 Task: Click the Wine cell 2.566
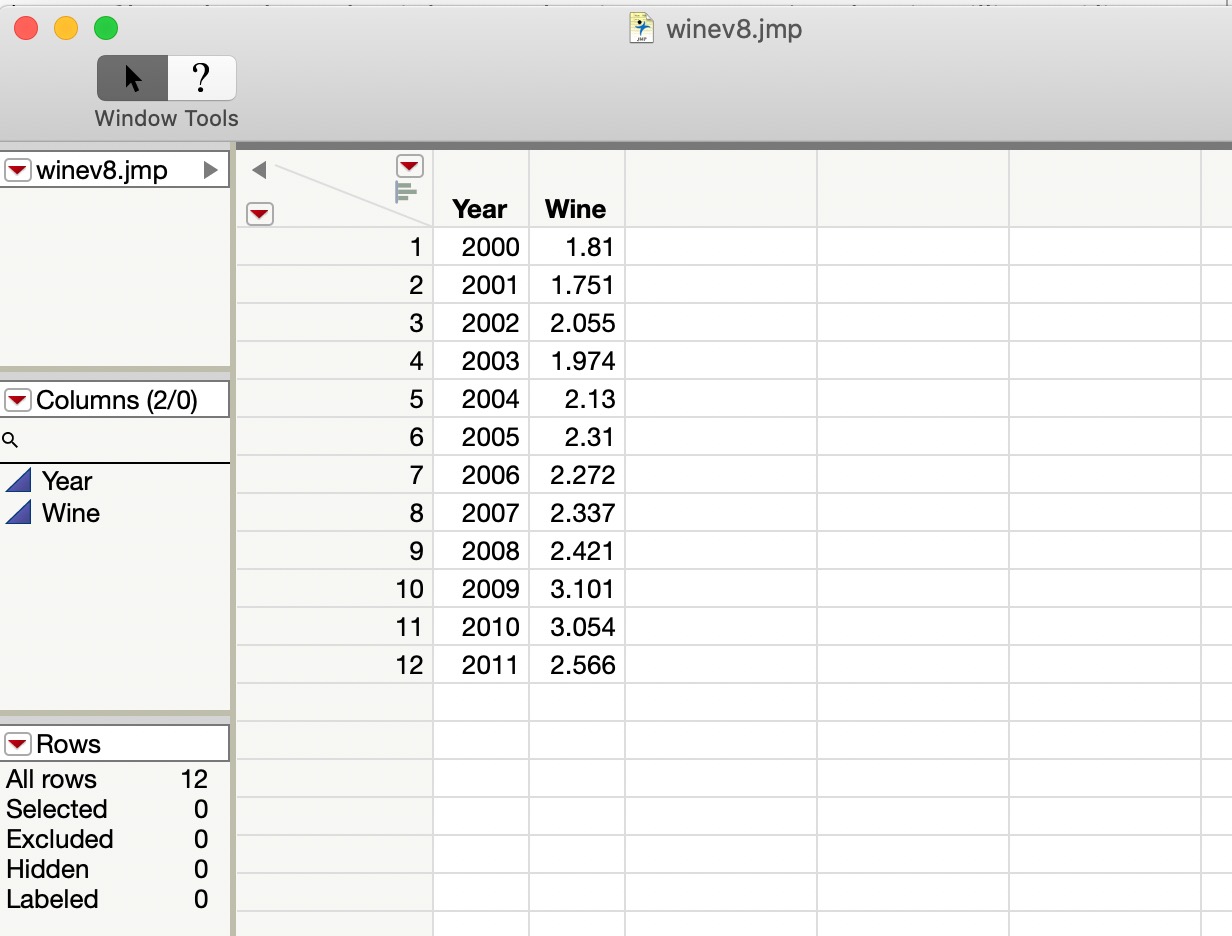pyautogui.click(x=577, y=665)
